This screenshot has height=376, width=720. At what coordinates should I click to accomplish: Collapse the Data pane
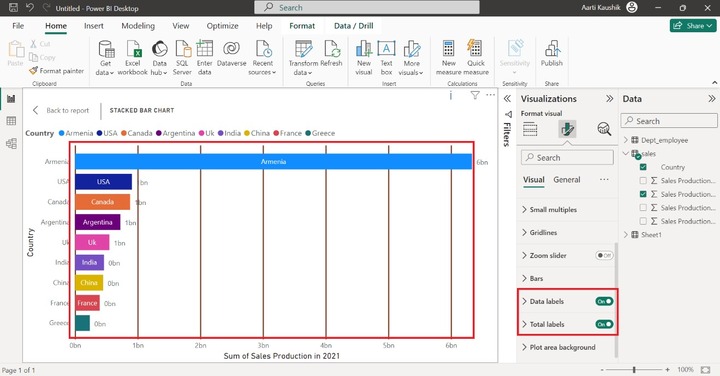(x=711, y=99)
